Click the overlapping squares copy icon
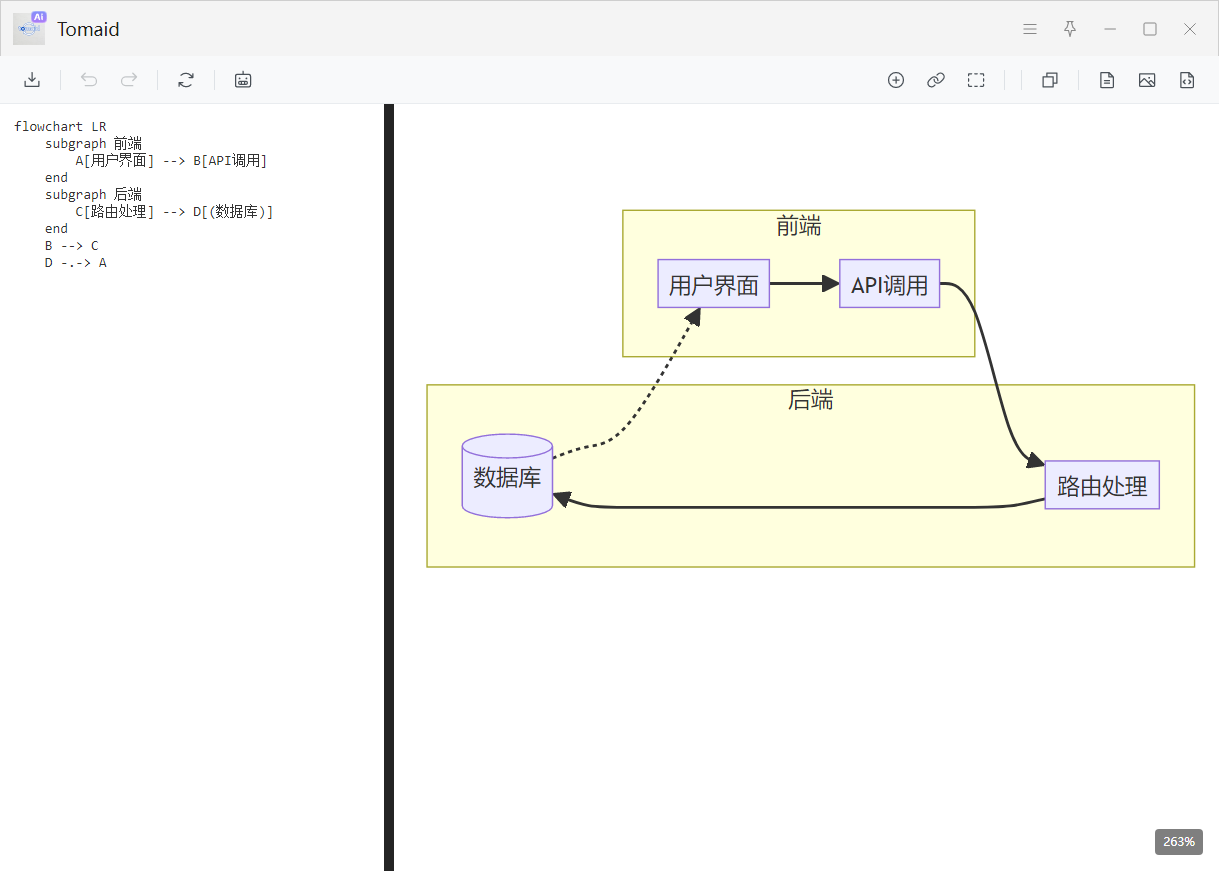The width and height of the screenshot is (1219, 871). pyautogui.click(x=1050, y=80)
